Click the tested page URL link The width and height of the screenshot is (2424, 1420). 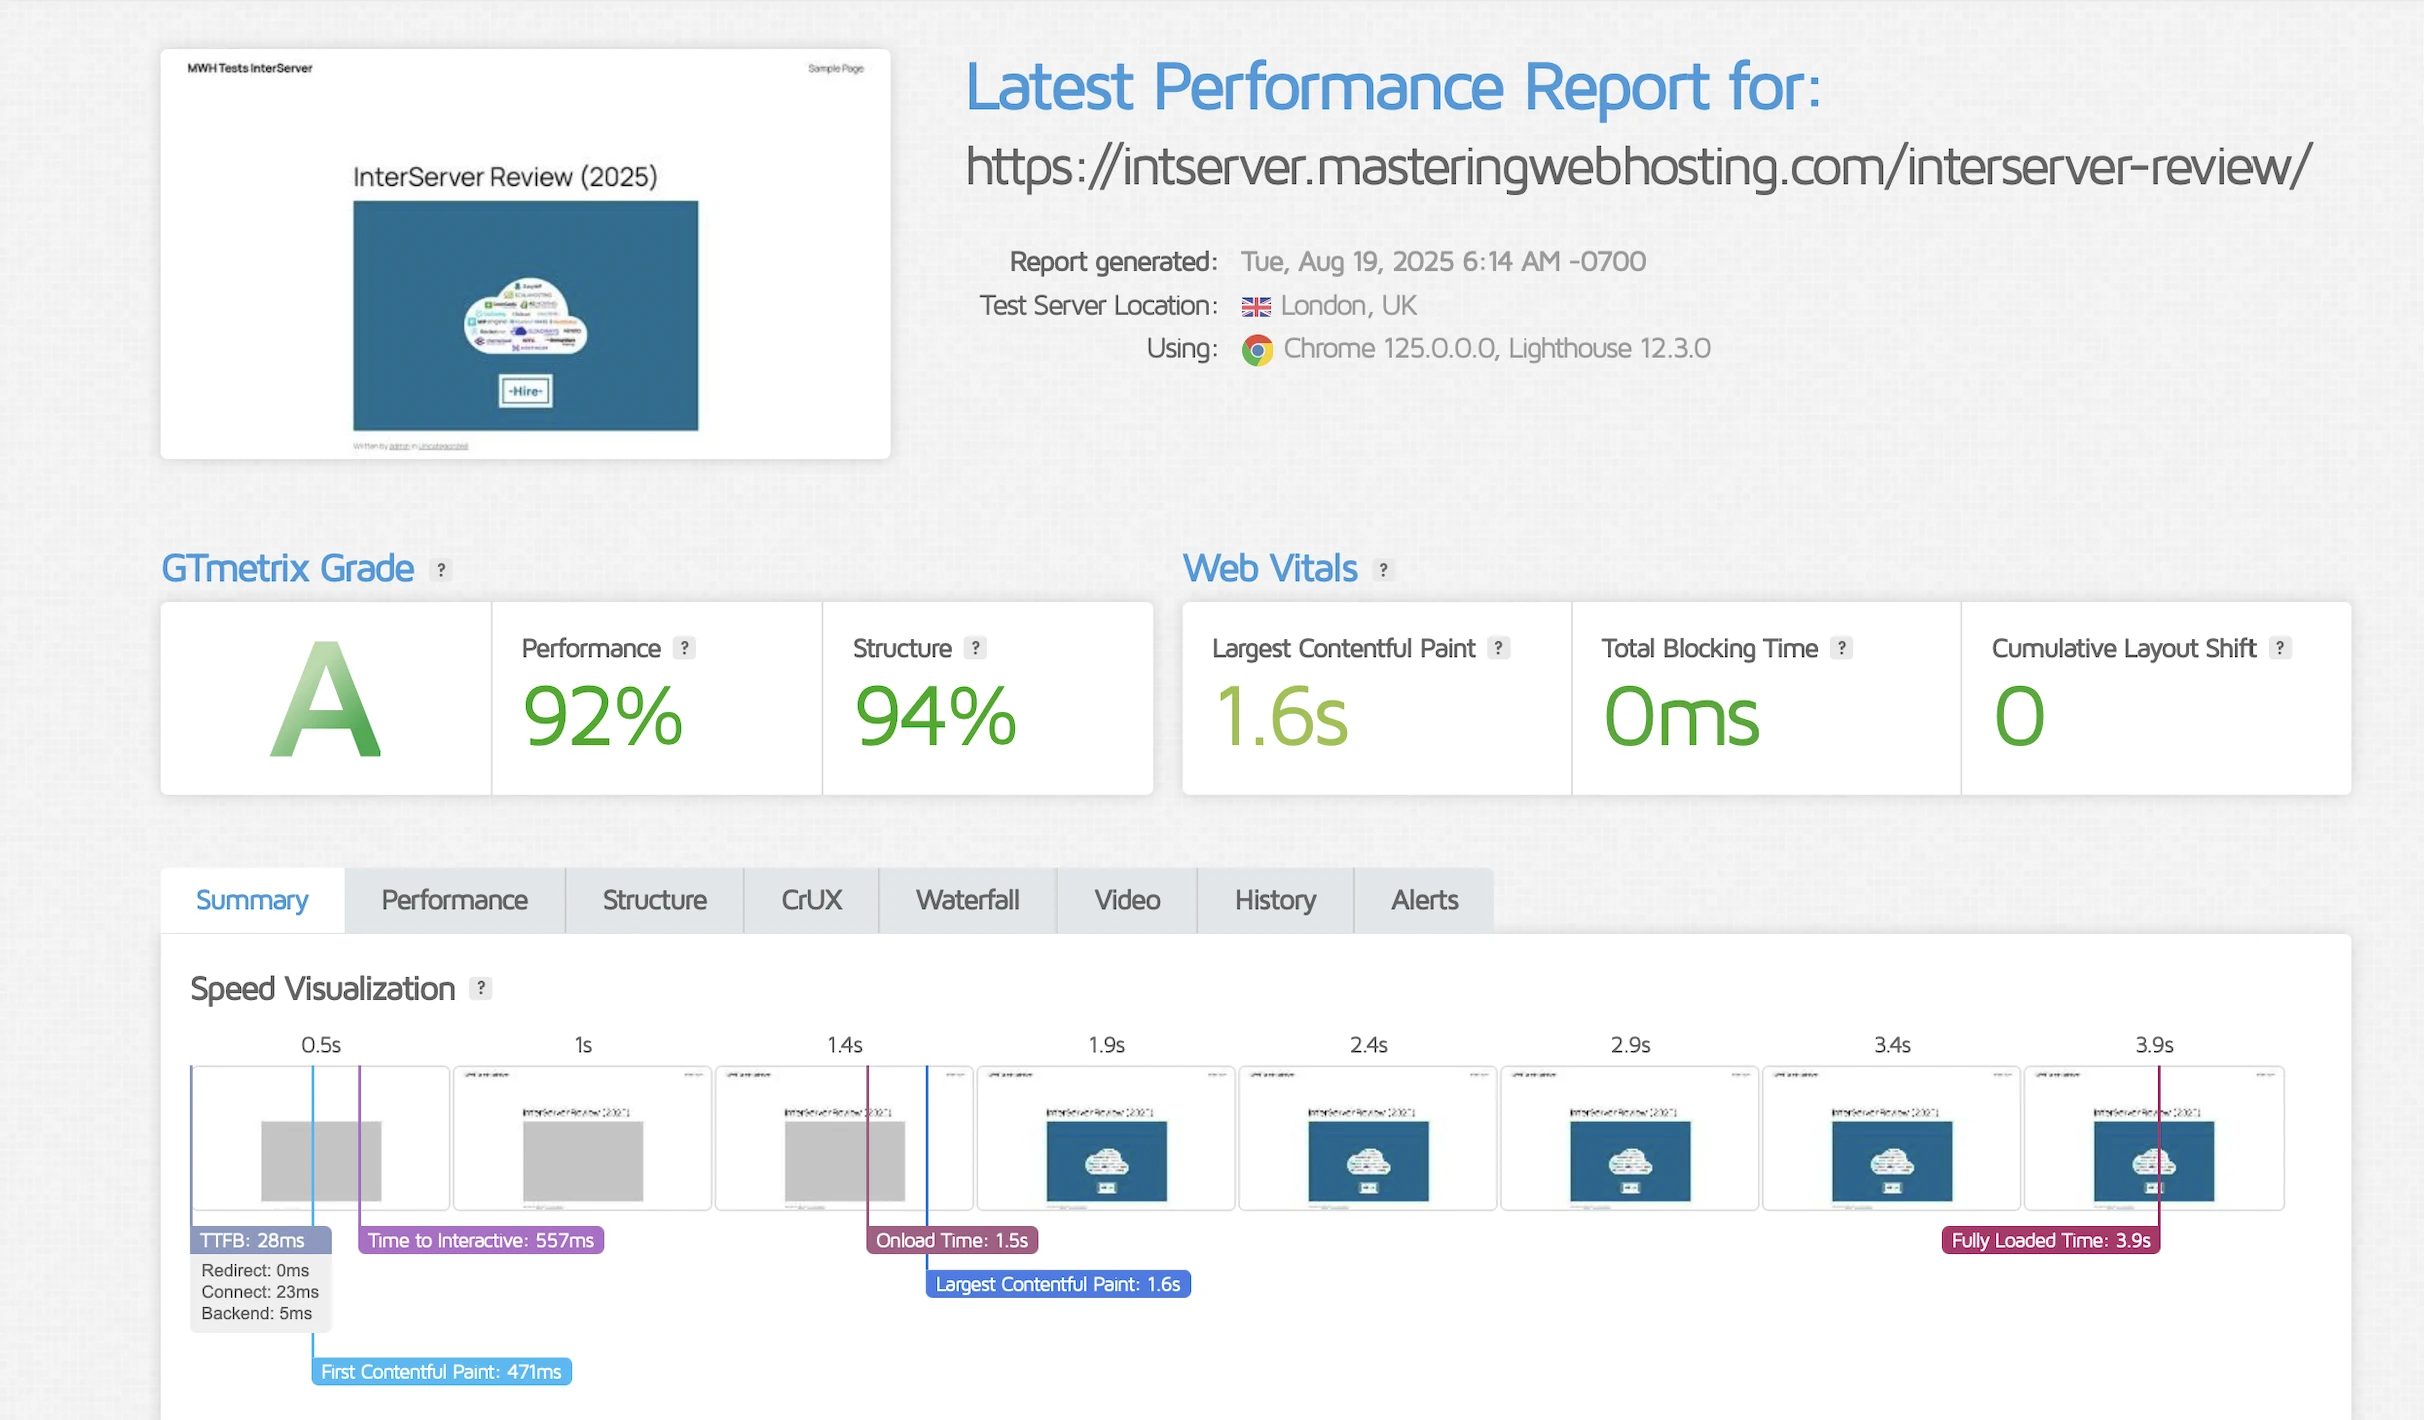coord(1638,166)
